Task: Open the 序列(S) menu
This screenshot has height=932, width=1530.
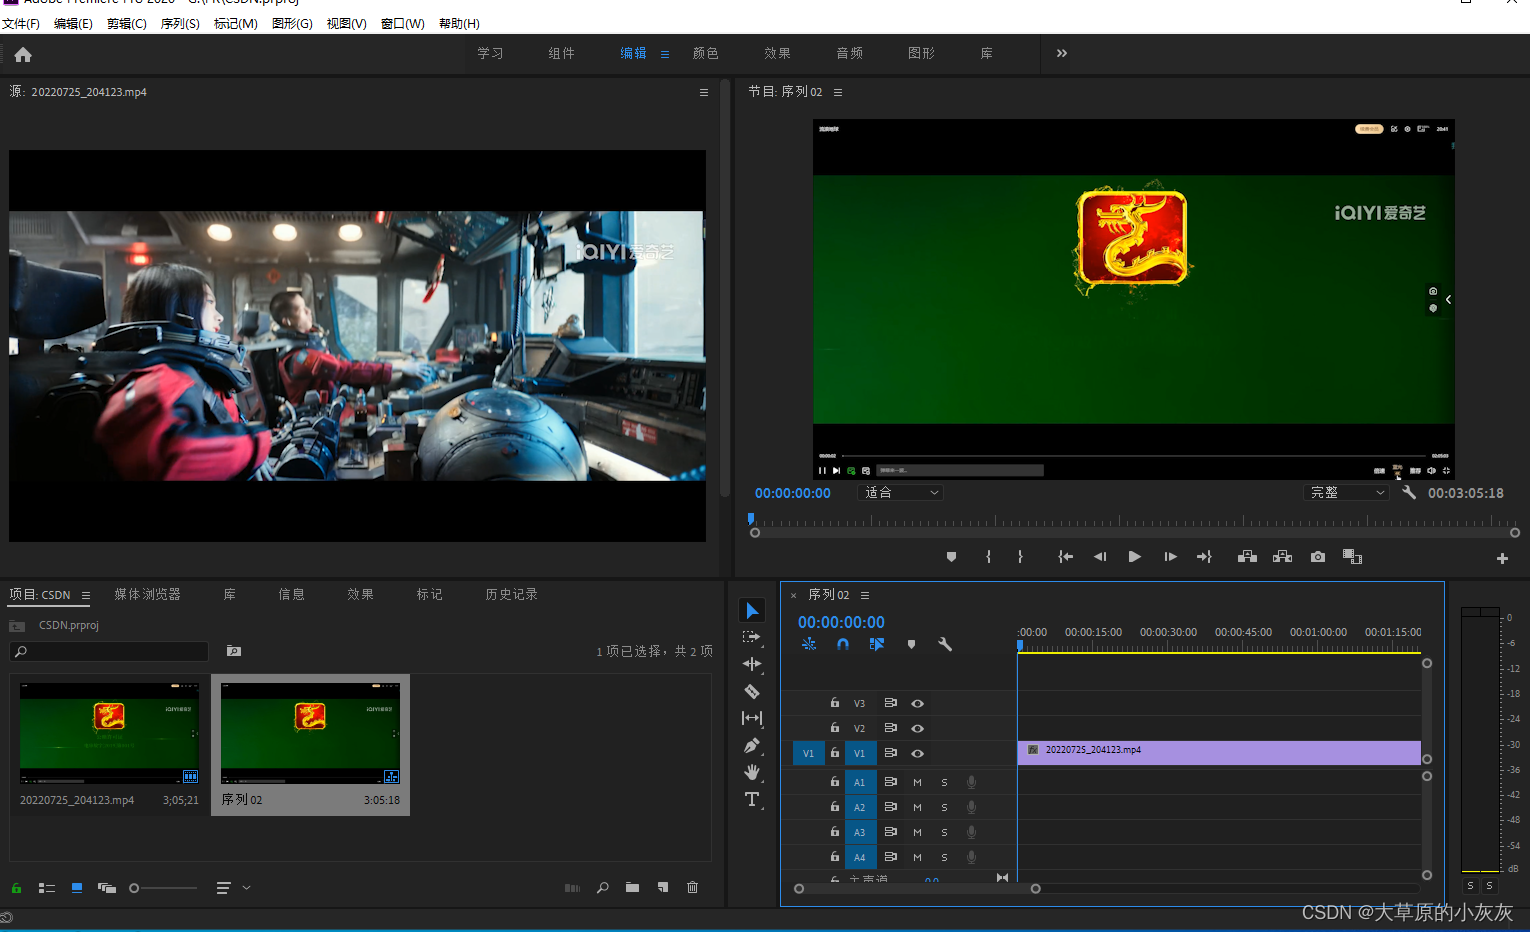Action: [180, 23]
